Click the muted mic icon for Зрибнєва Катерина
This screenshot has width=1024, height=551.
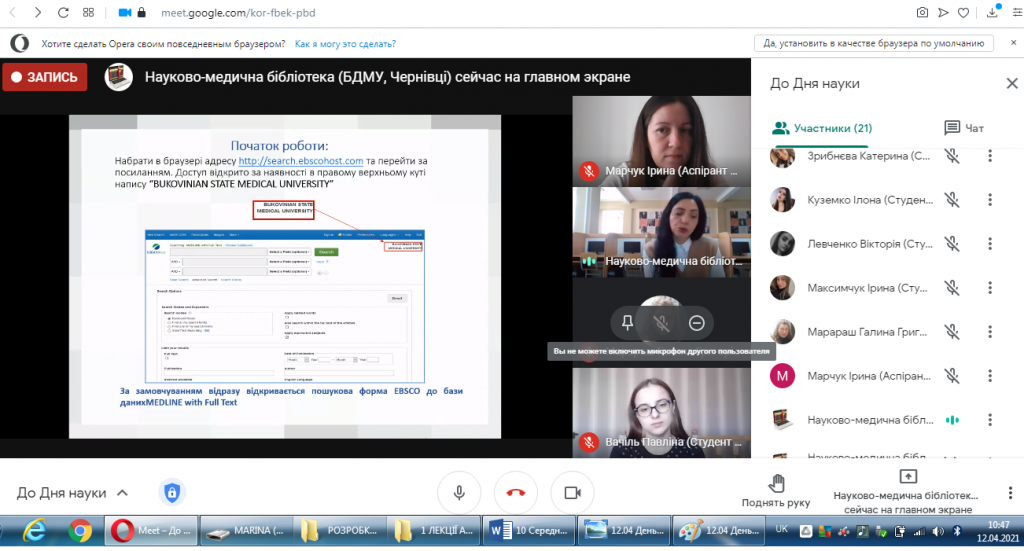coord(952,156)
